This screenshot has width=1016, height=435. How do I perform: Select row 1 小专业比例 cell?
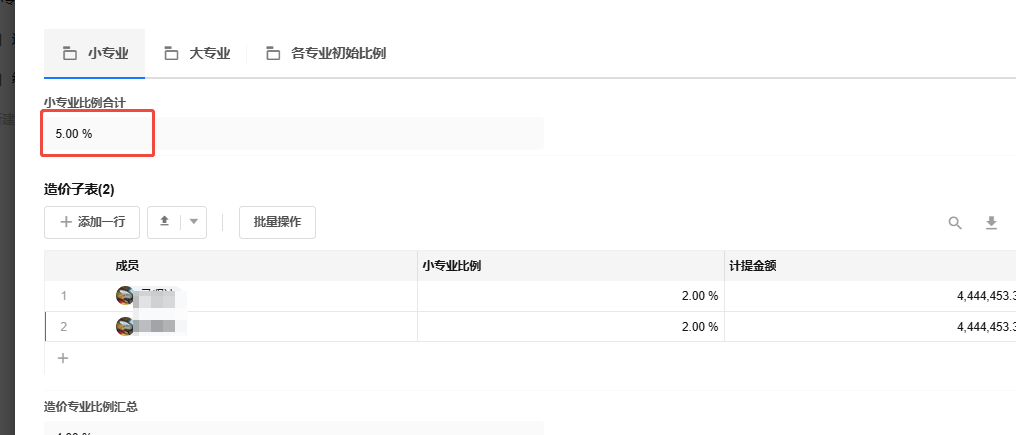(570, 295)
